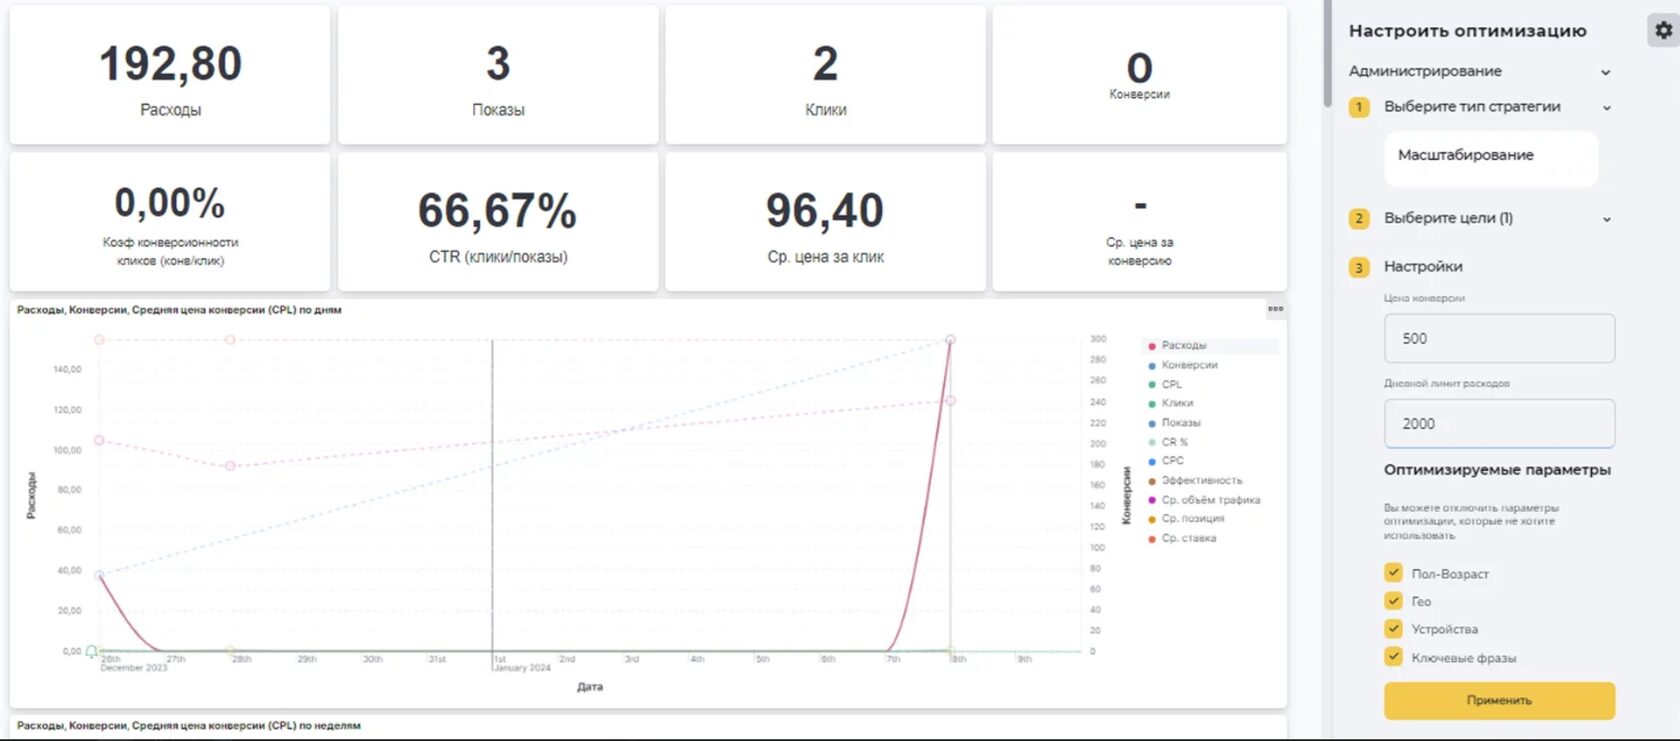Expand the Администрирование section chevron
The image size is (1680, 741).
coord(1605,72)
